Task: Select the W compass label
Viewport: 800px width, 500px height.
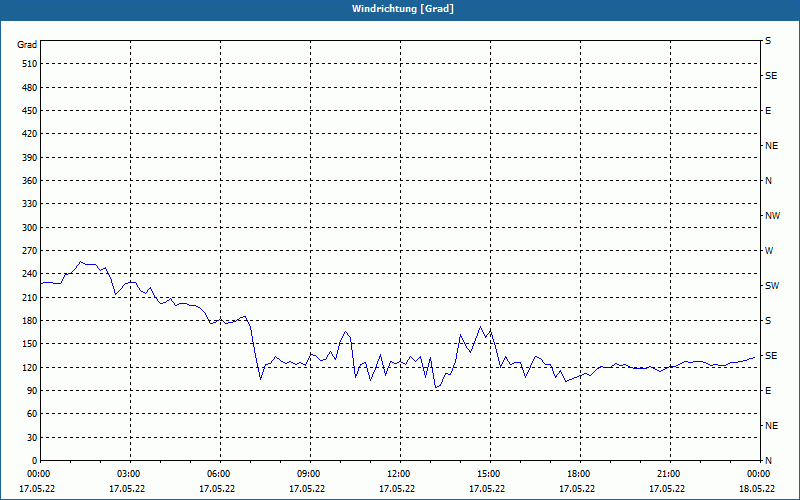Action: [x=769, y=251]
